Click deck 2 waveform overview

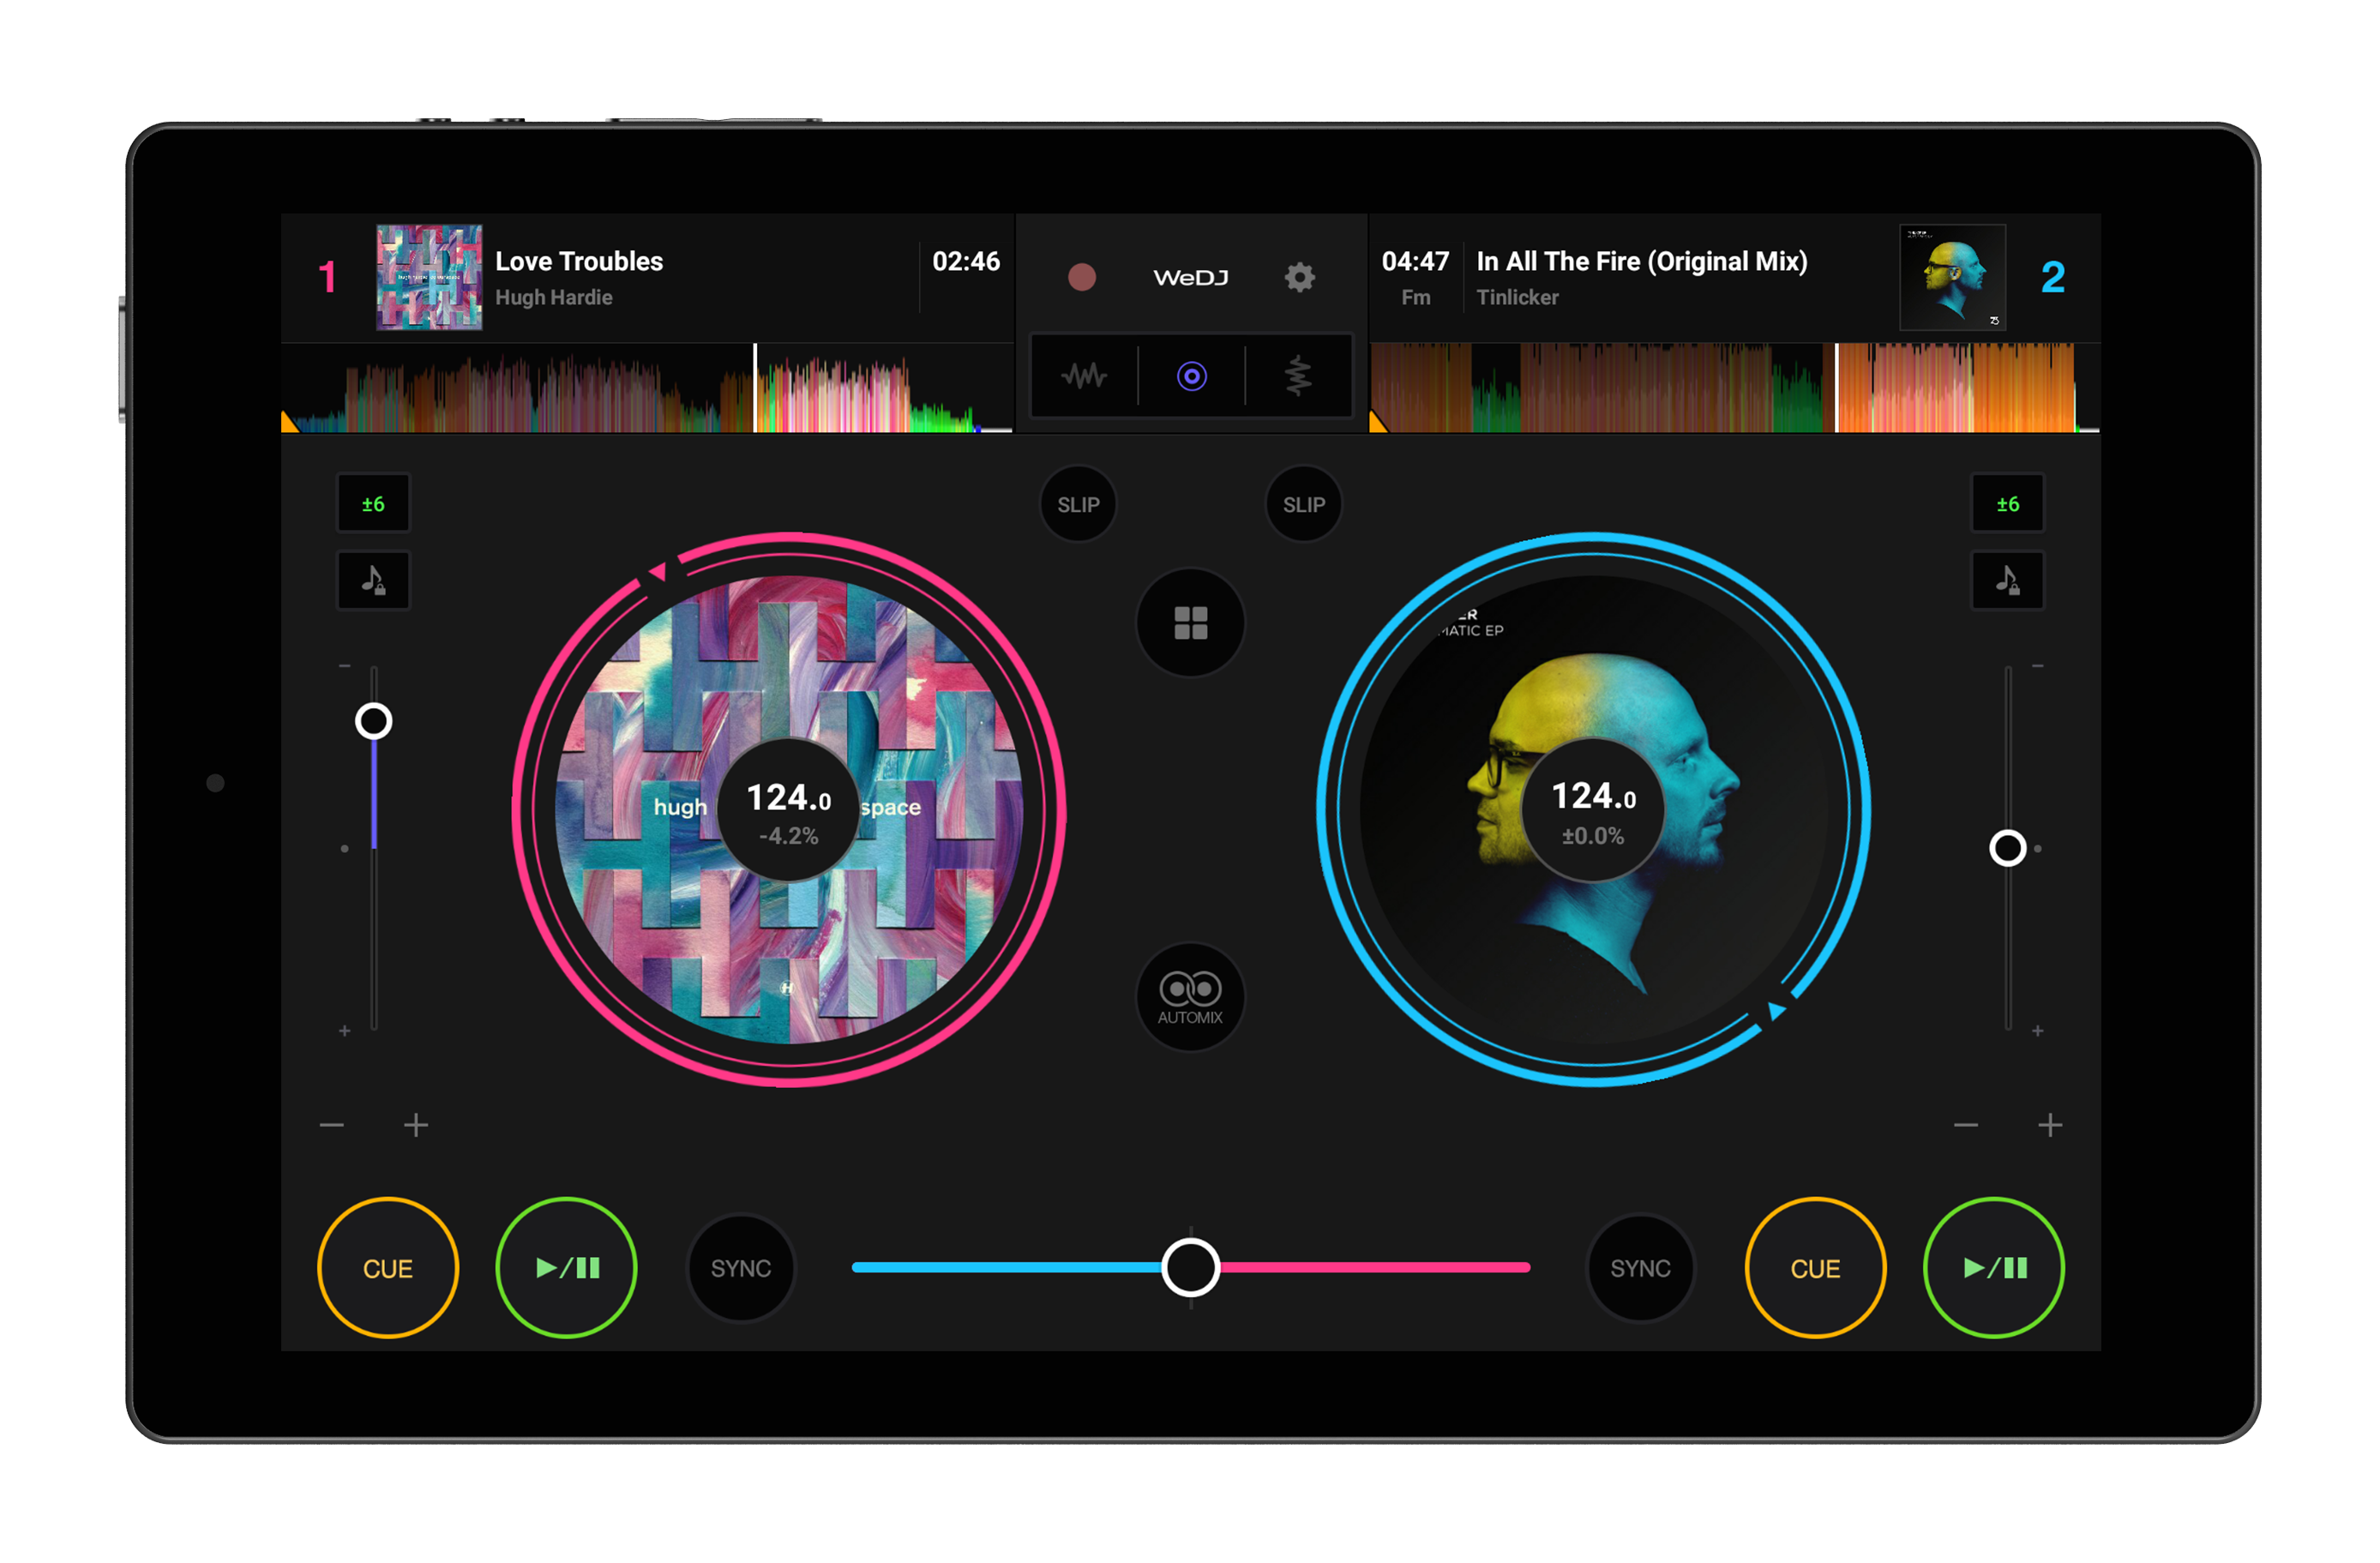(1734, 388)
